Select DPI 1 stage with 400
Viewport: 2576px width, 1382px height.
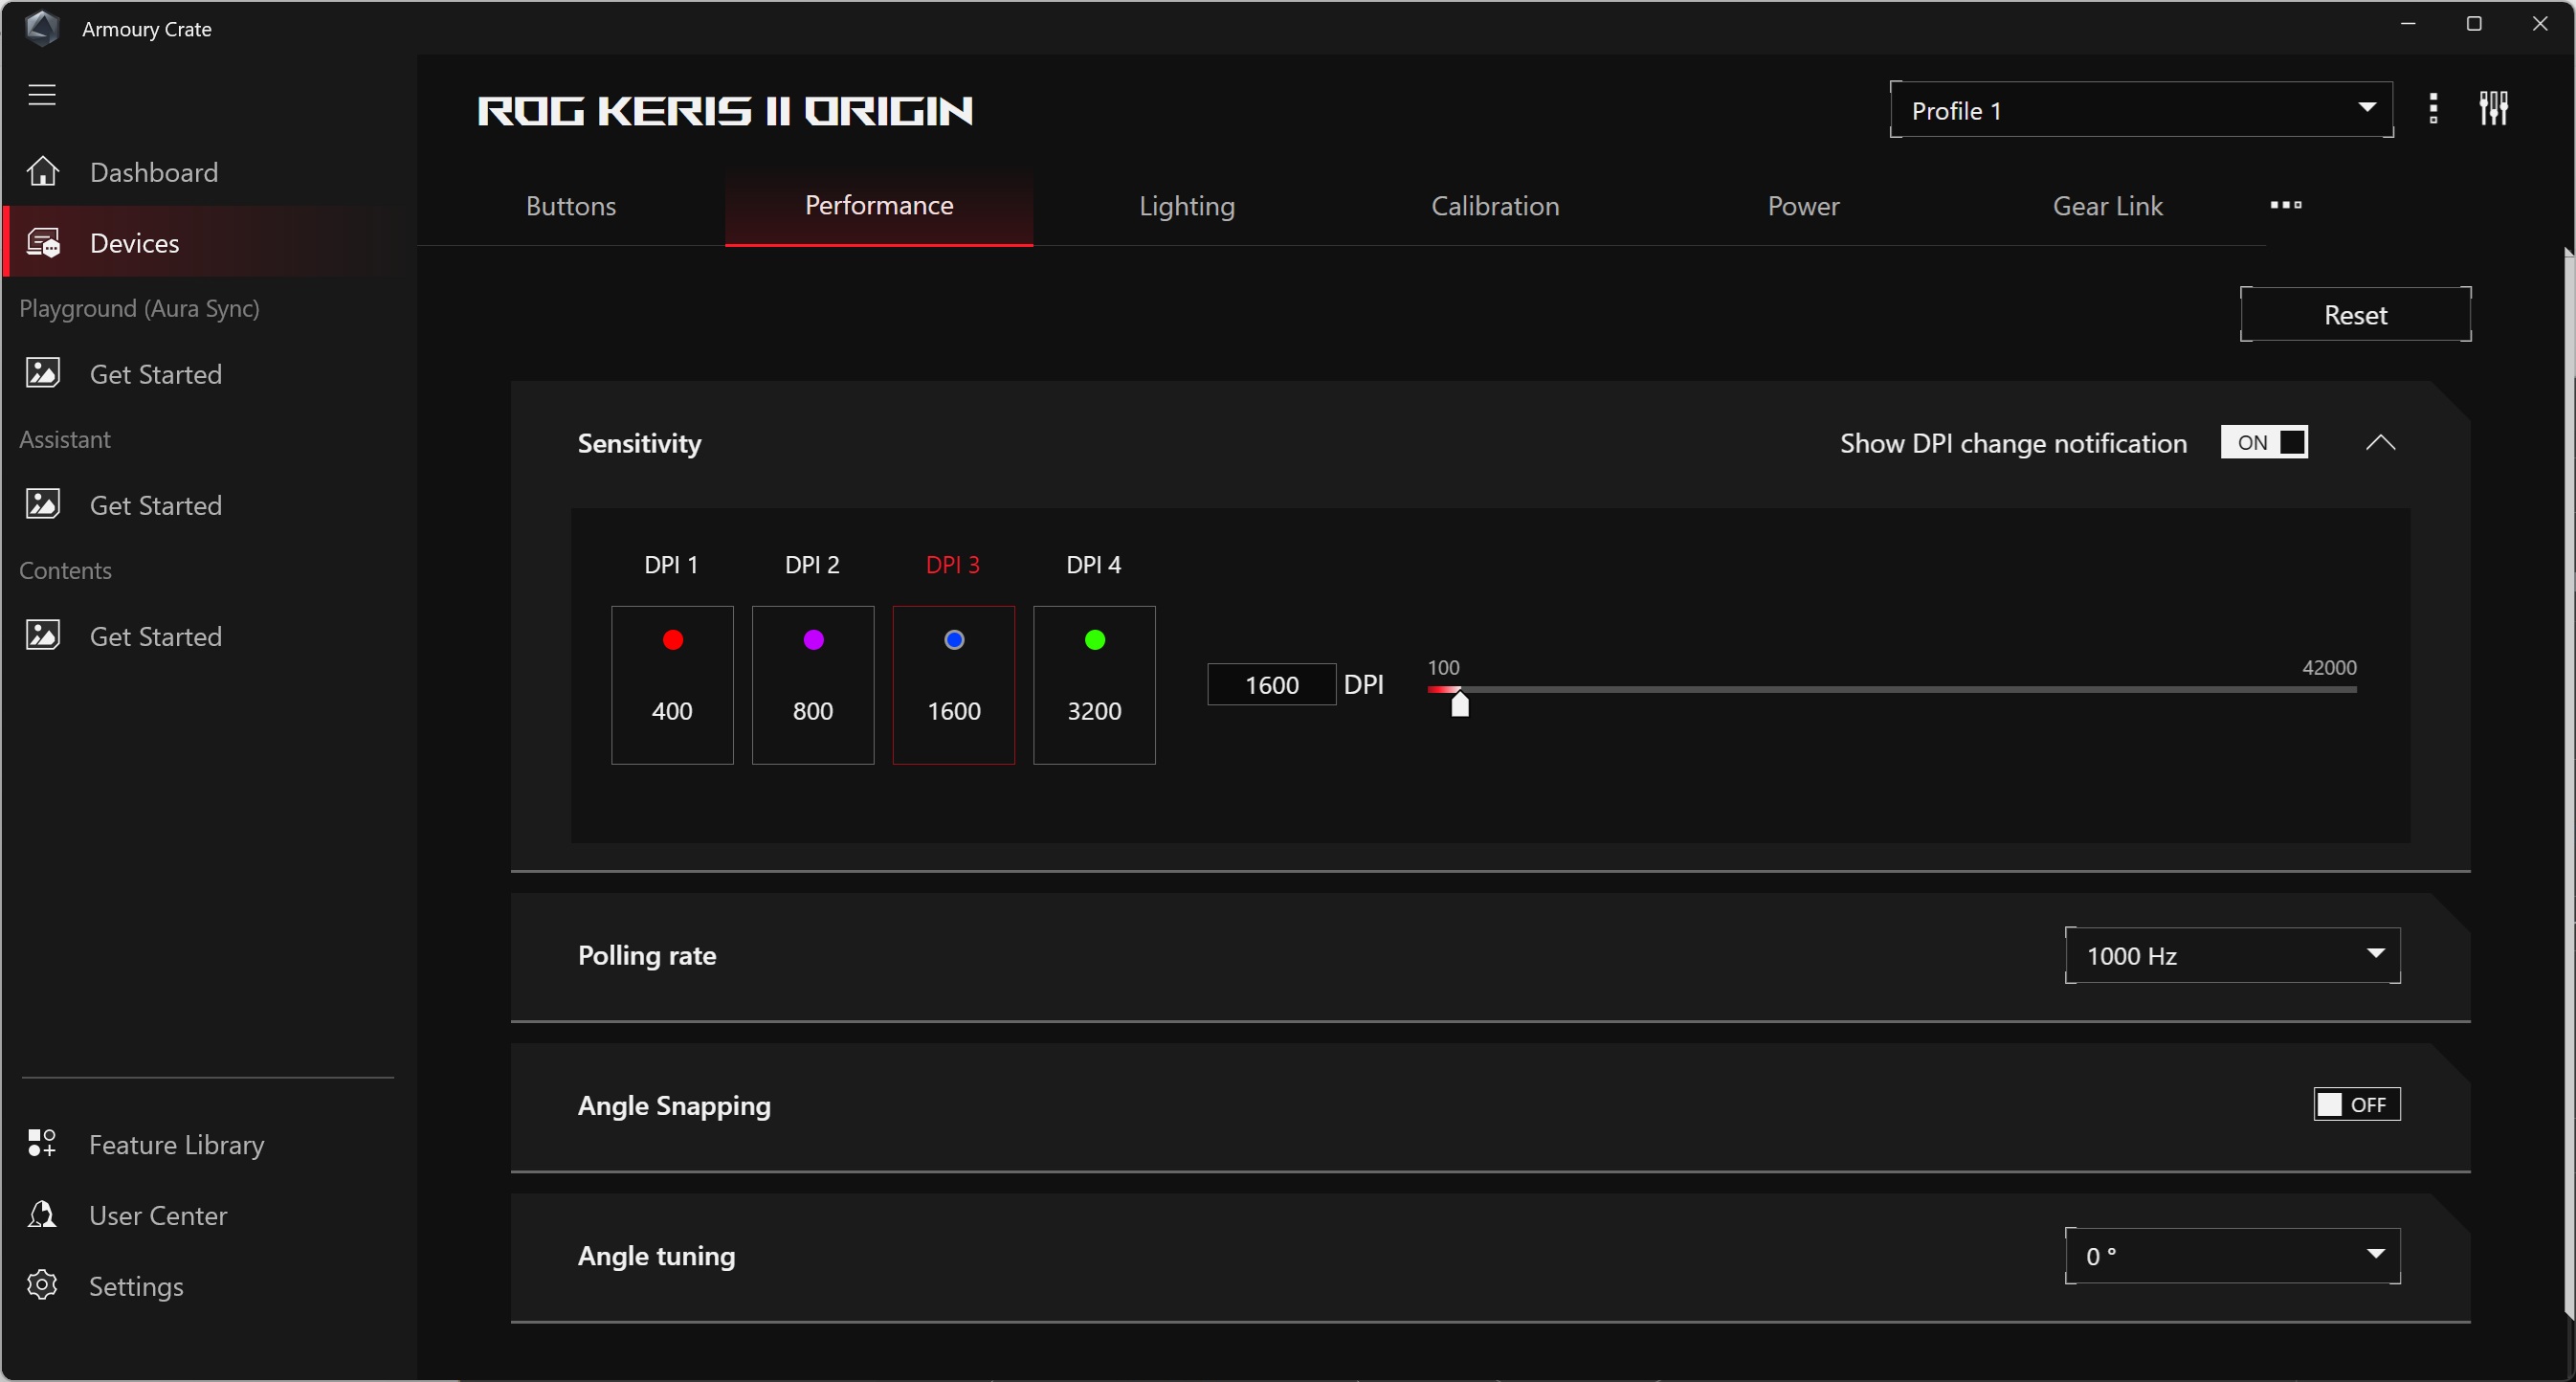point(672,685)
